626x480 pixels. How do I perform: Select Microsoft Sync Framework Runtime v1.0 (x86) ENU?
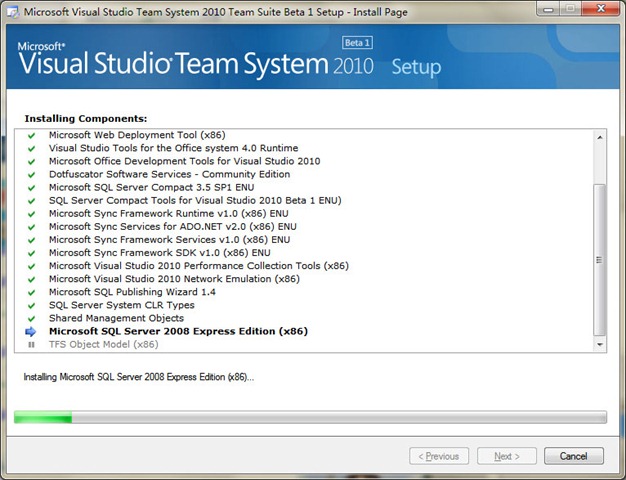point(168,214)
